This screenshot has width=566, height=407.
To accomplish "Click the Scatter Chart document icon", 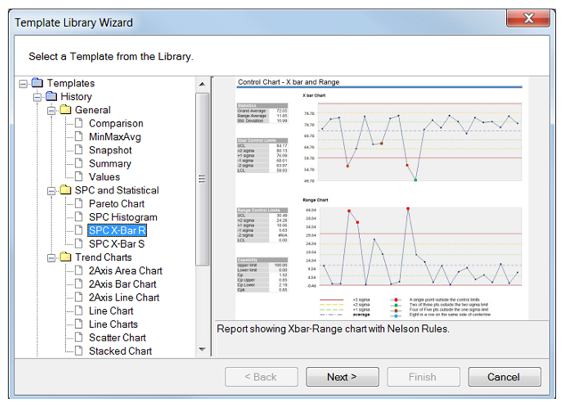I will pyautogui.click(x=79, y=337).
